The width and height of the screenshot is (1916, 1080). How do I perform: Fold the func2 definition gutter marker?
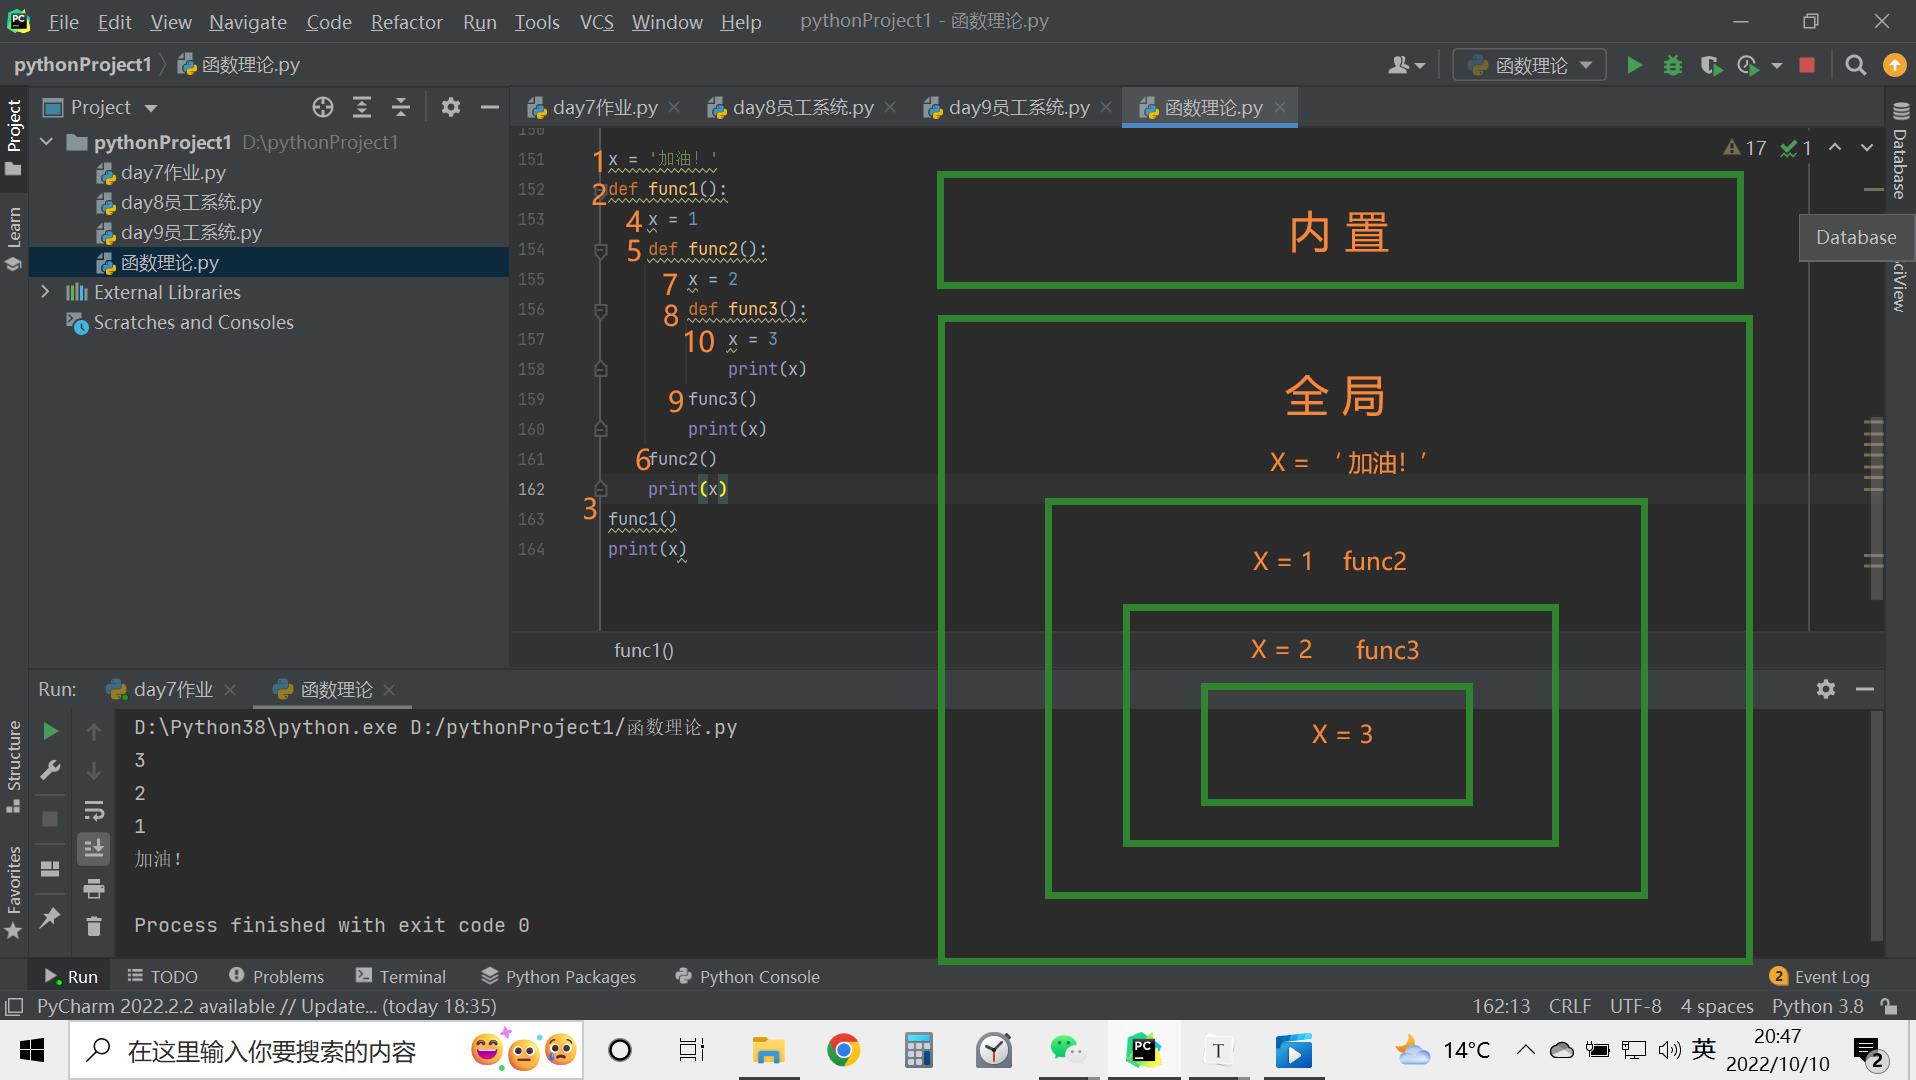click(601, 249)
